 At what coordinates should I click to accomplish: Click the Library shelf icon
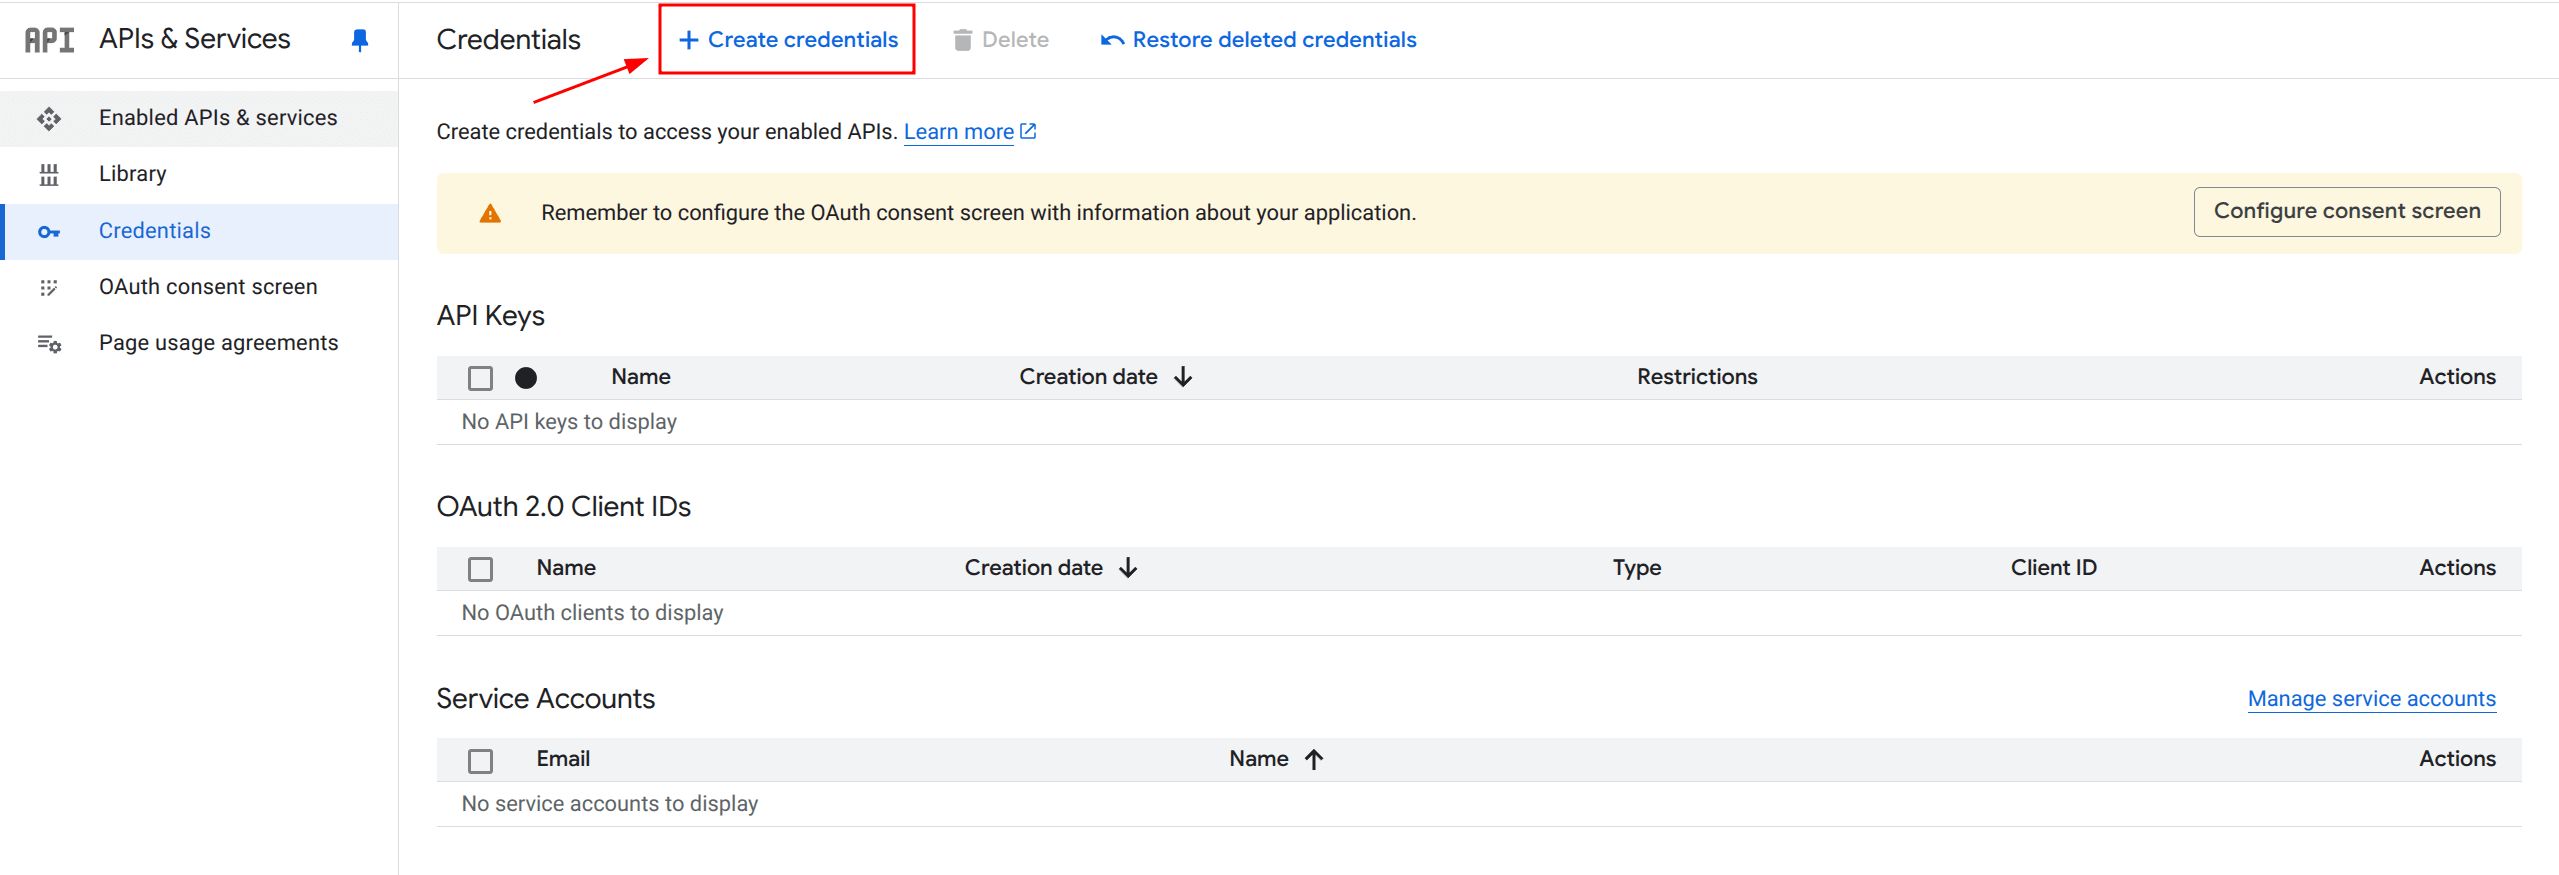(x=49, y=175)
